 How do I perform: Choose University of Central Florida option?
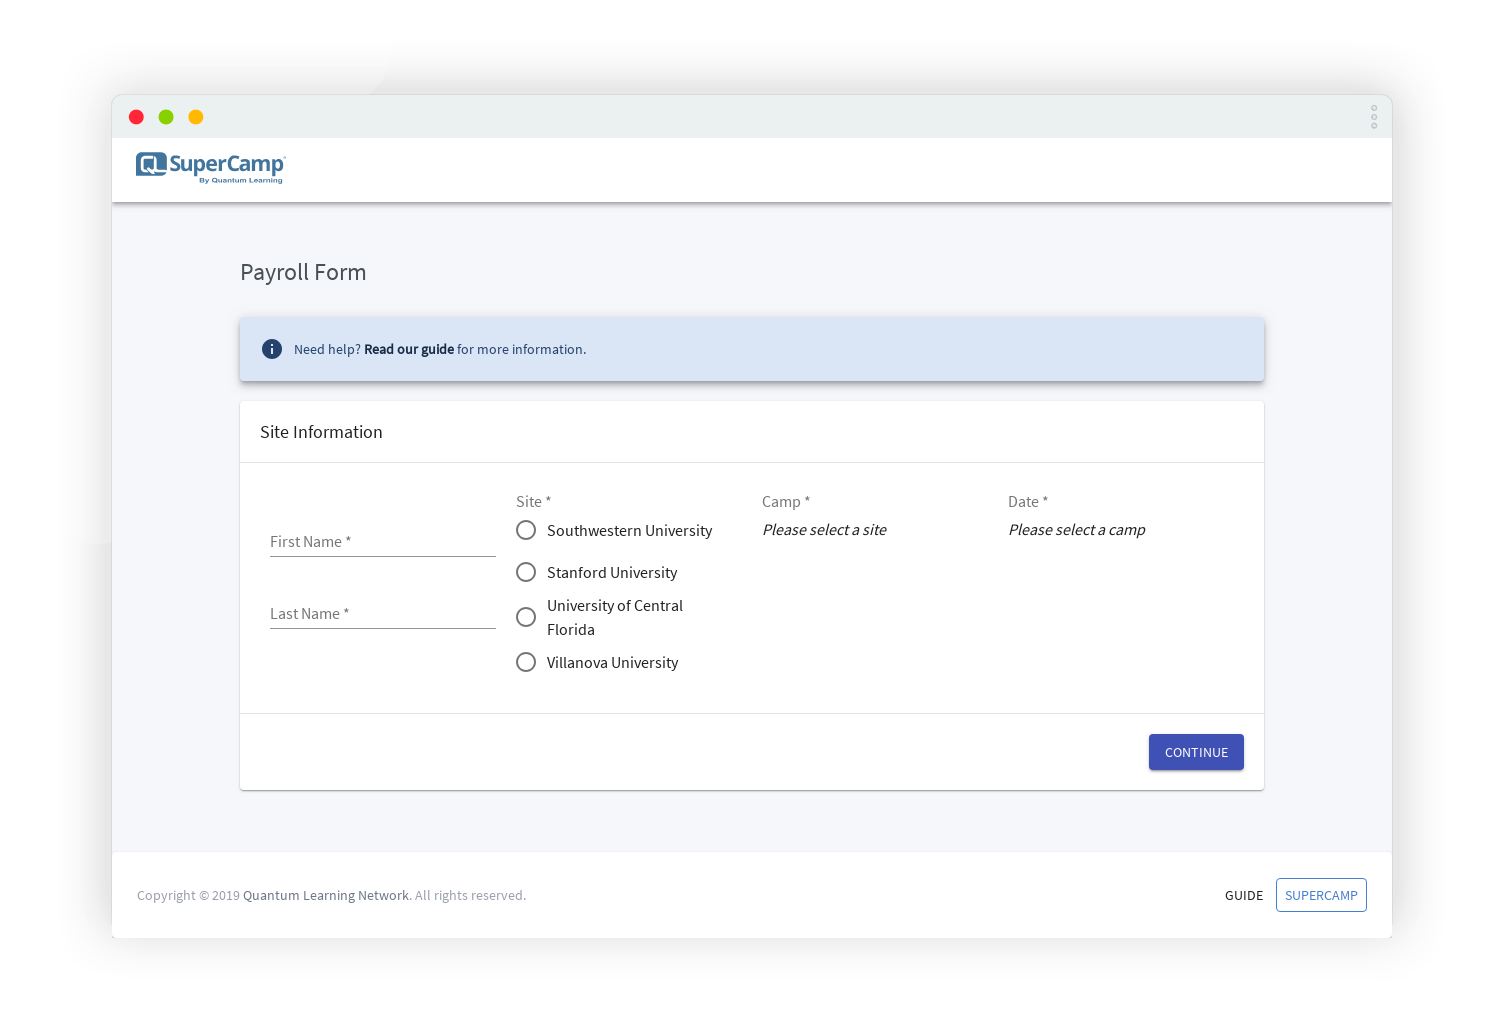click(x=526, y=617)
